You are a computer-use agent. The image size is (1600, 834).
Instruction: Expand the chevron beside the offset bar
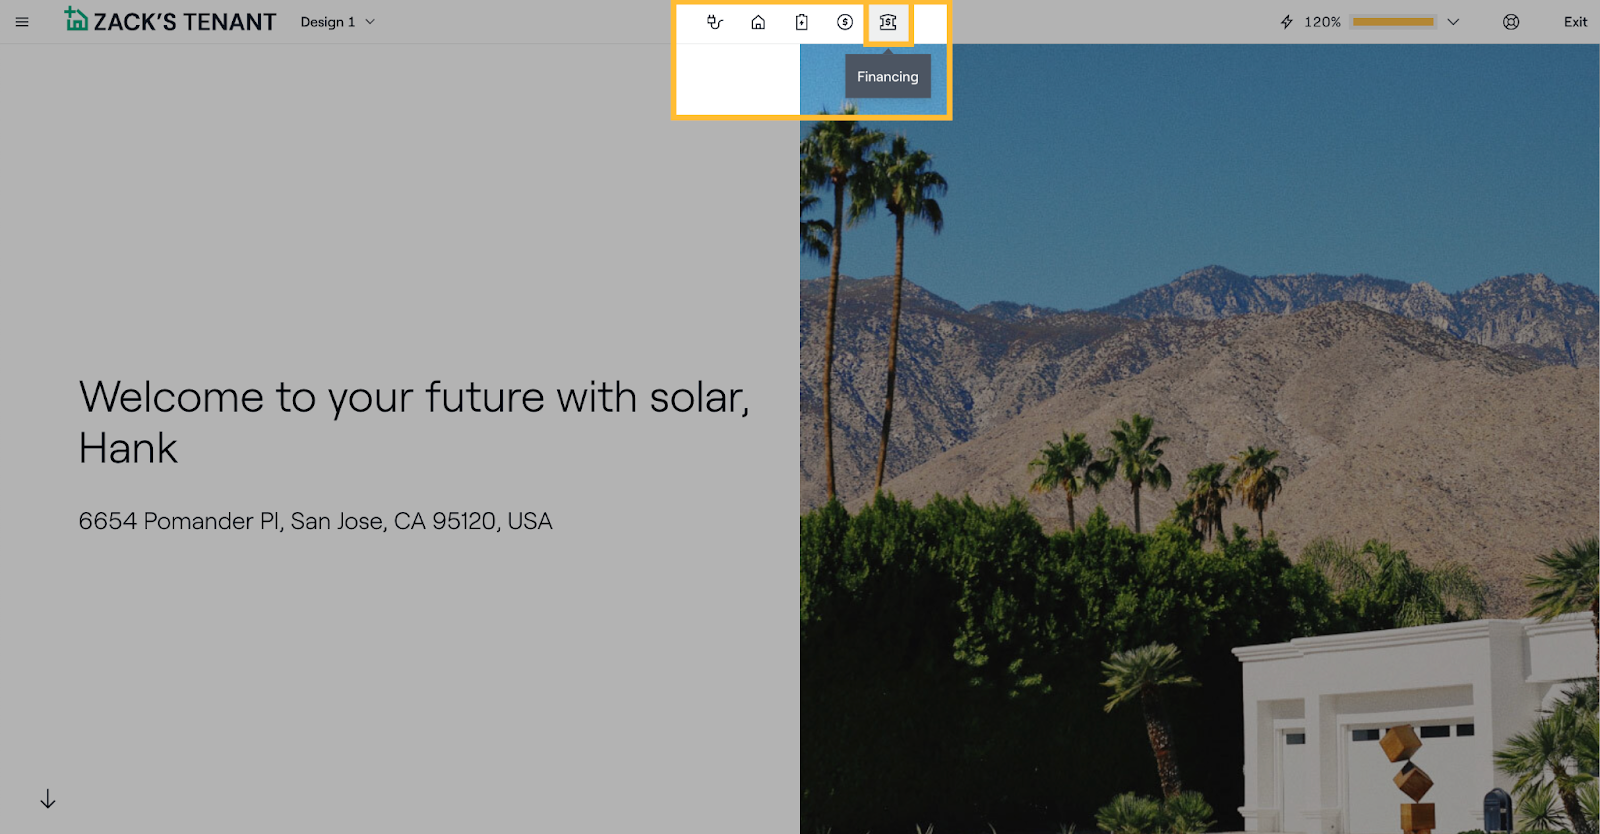(1453, 22)
